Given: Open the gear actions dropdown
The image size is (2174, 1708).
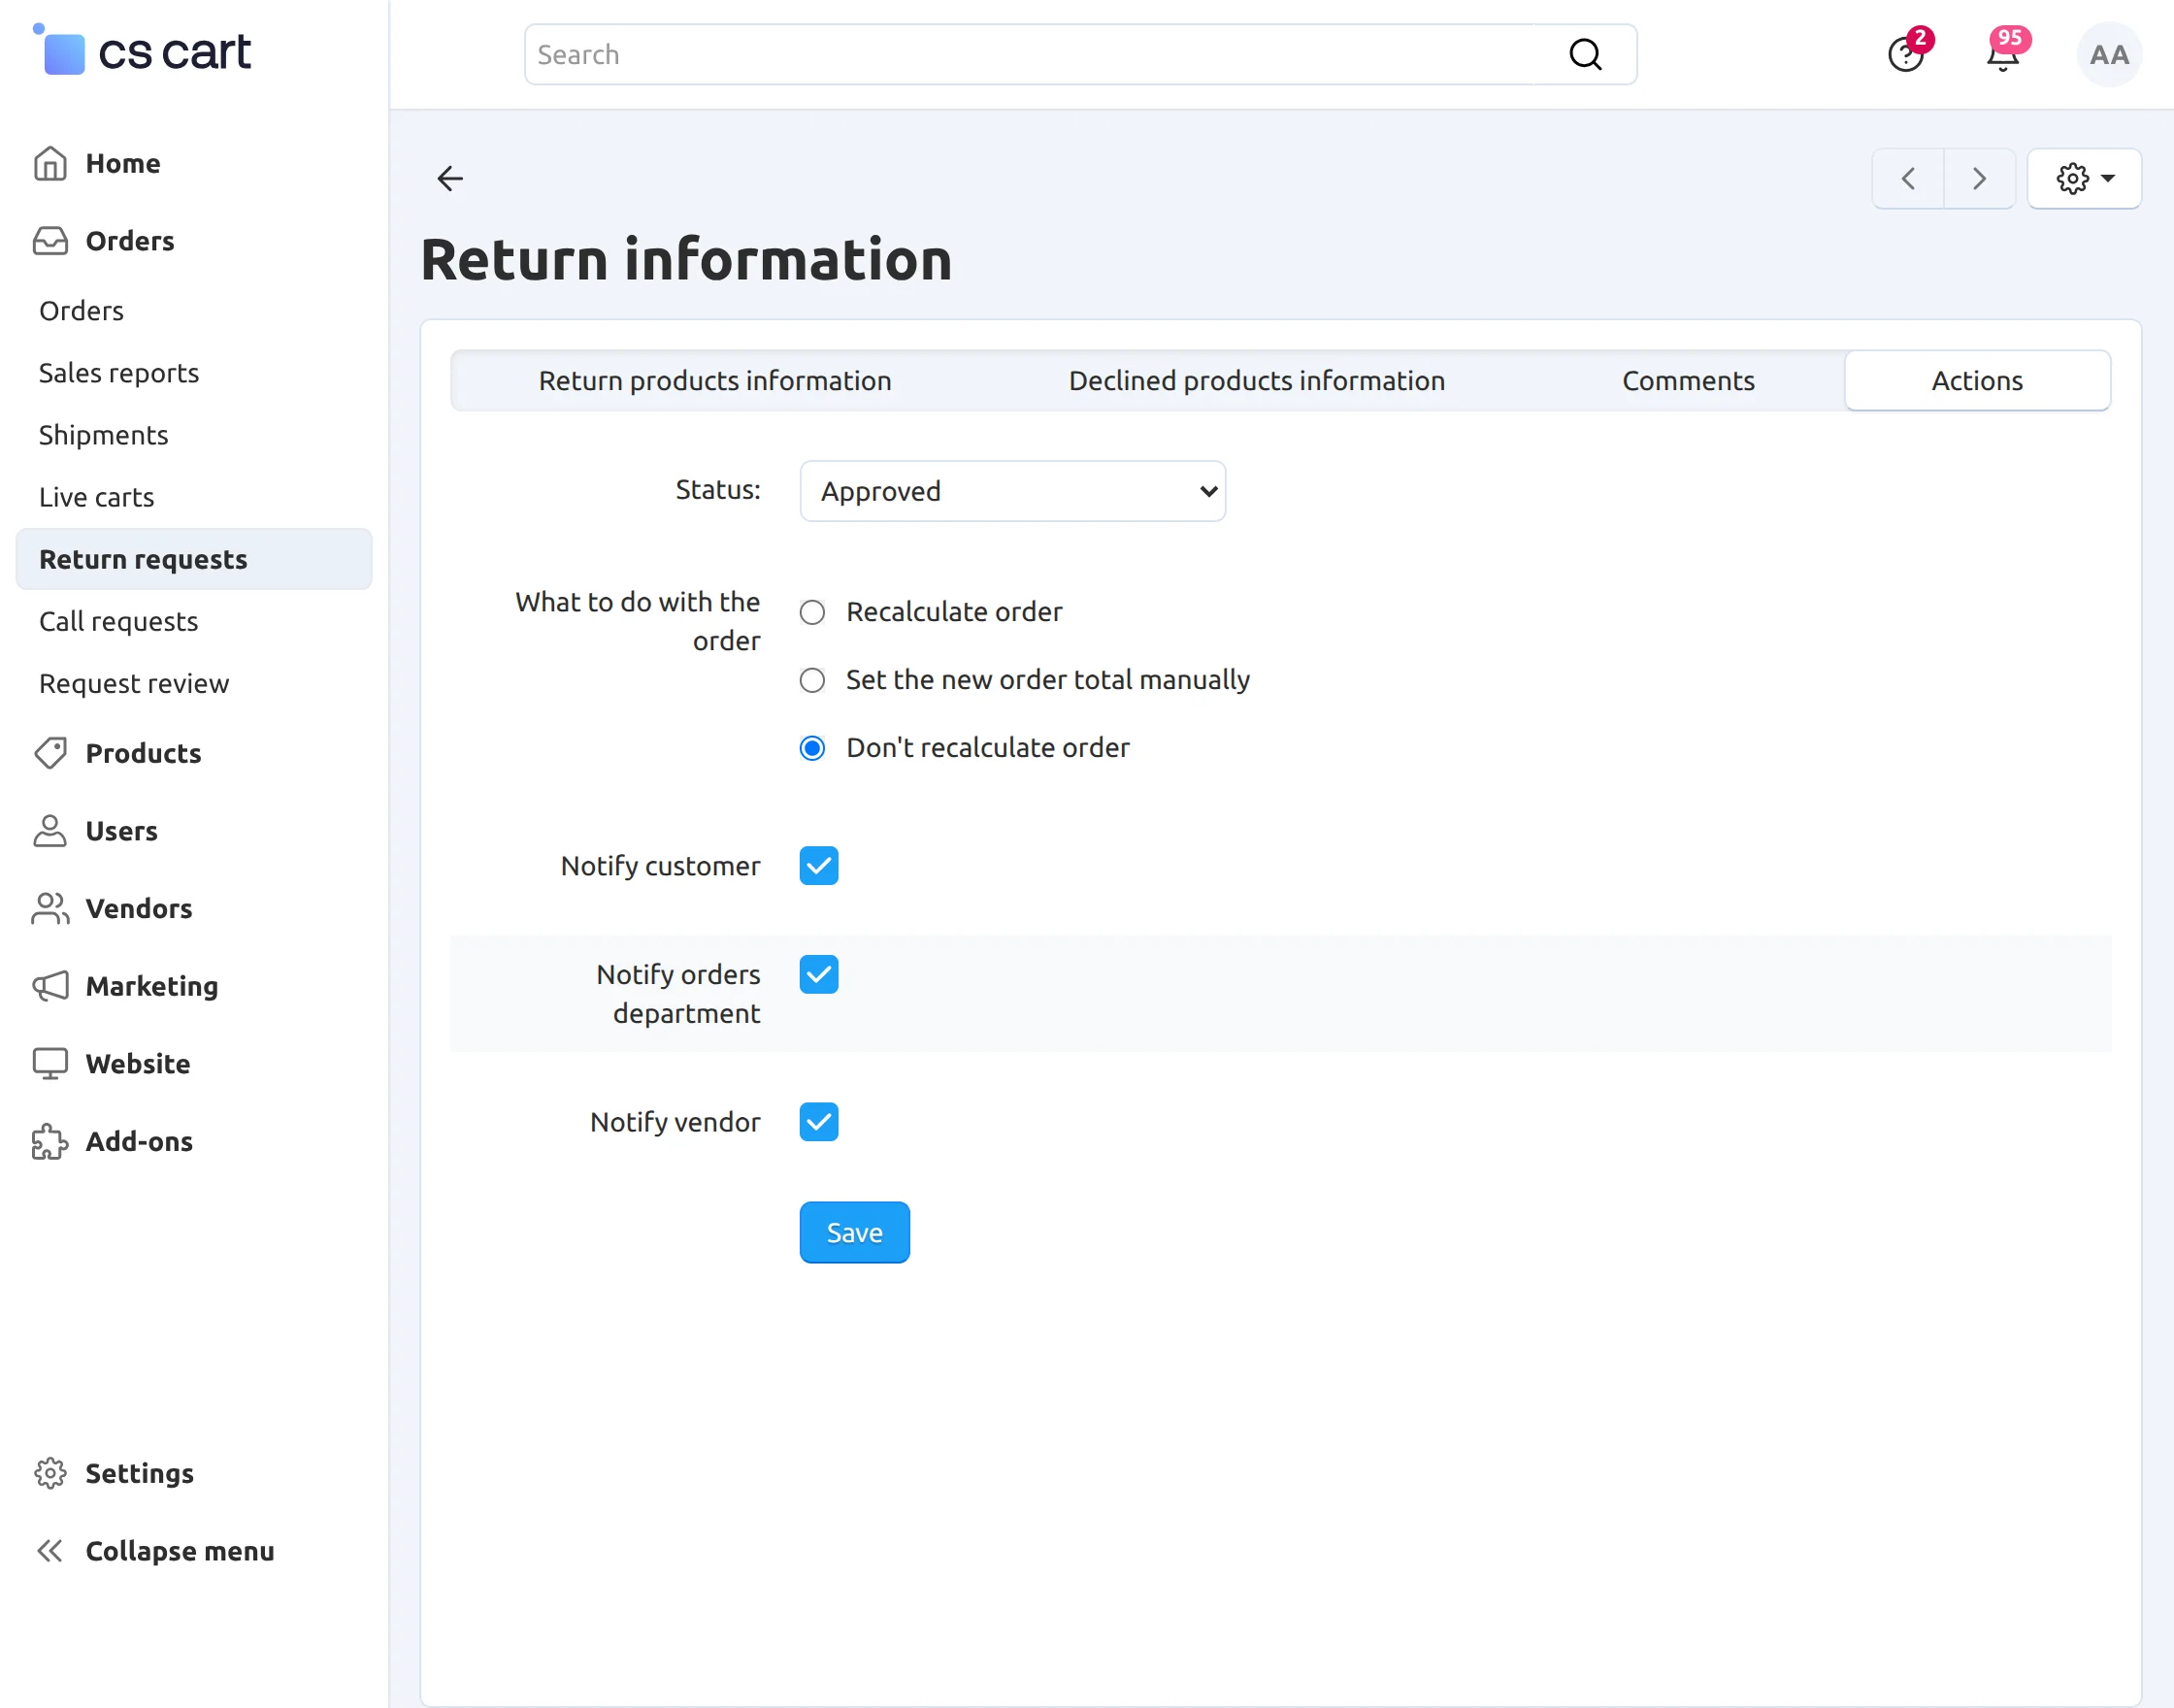Looking at the screenshot, I should pyautogui.click(x=2084, y=178).
